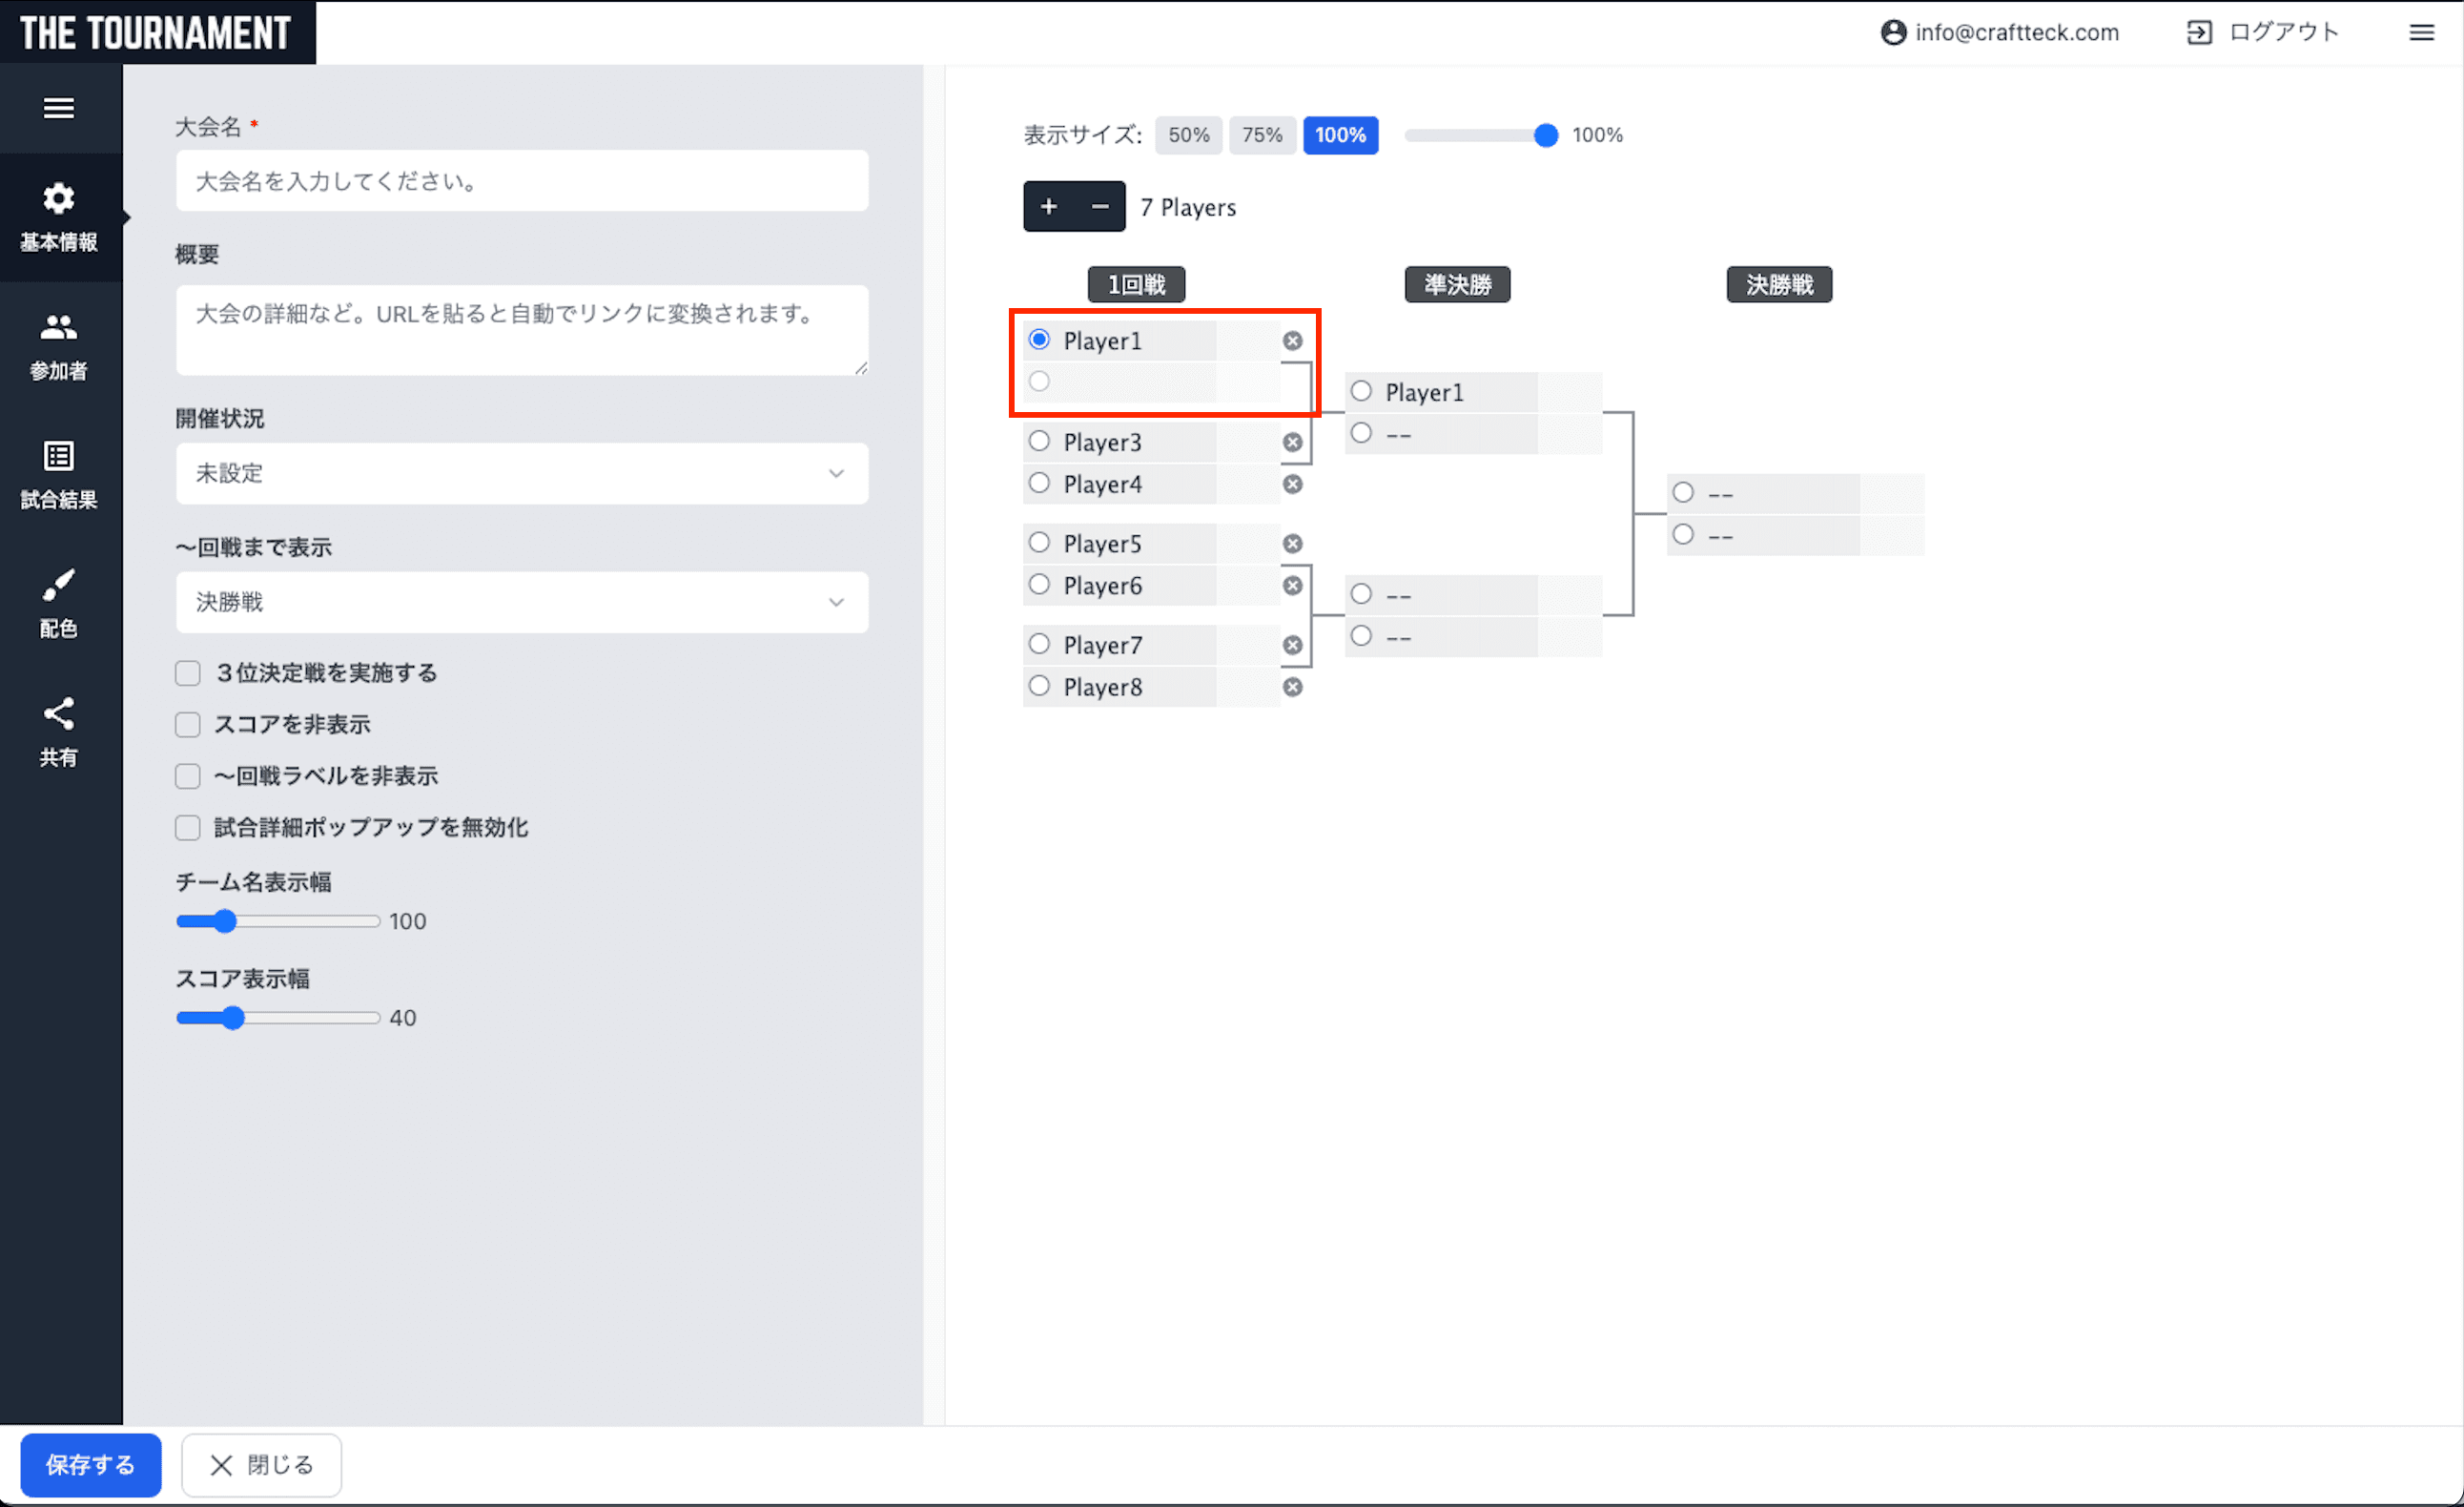This screenshot has width=2464, height=1507.
Task: Expand the 開催状況 dropdown
Action: 521,473
